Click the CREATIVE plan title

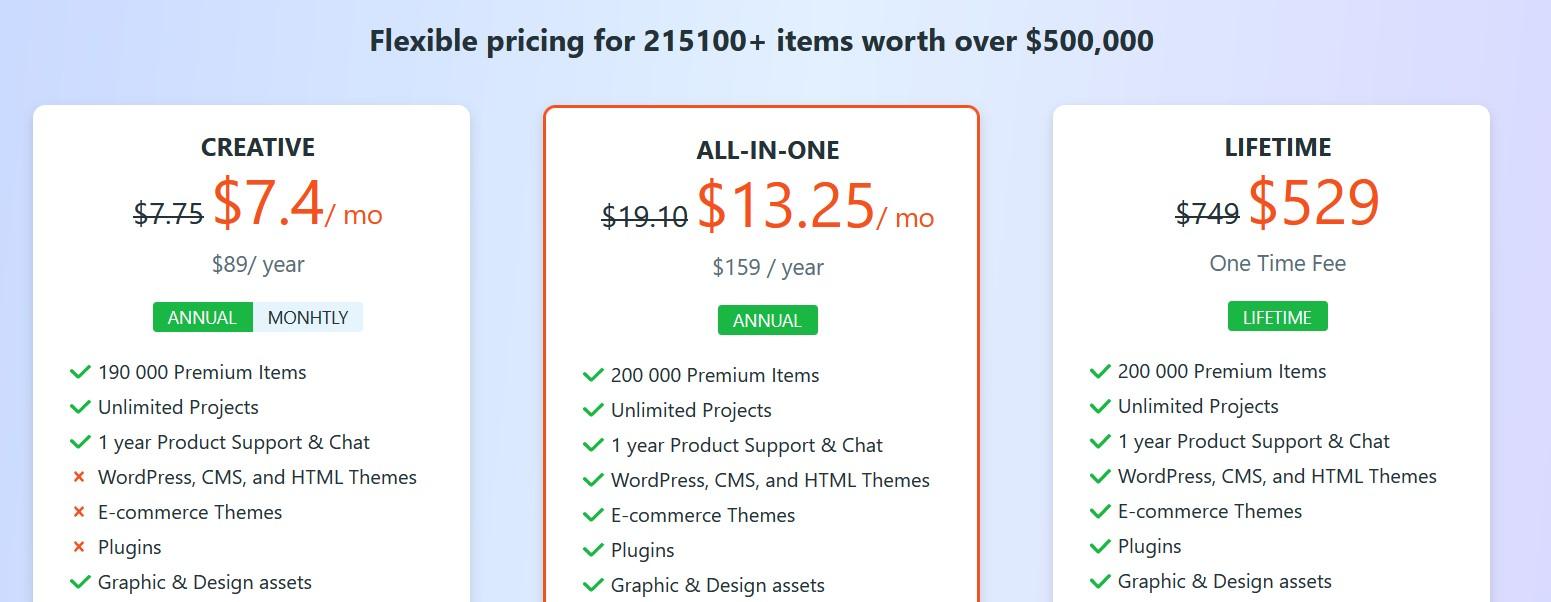258,147
